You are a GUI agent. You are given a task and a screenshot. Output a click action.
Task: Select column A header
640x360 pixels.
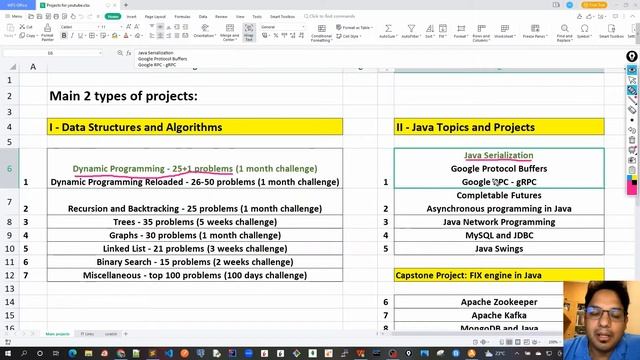[x=33, y=67]
